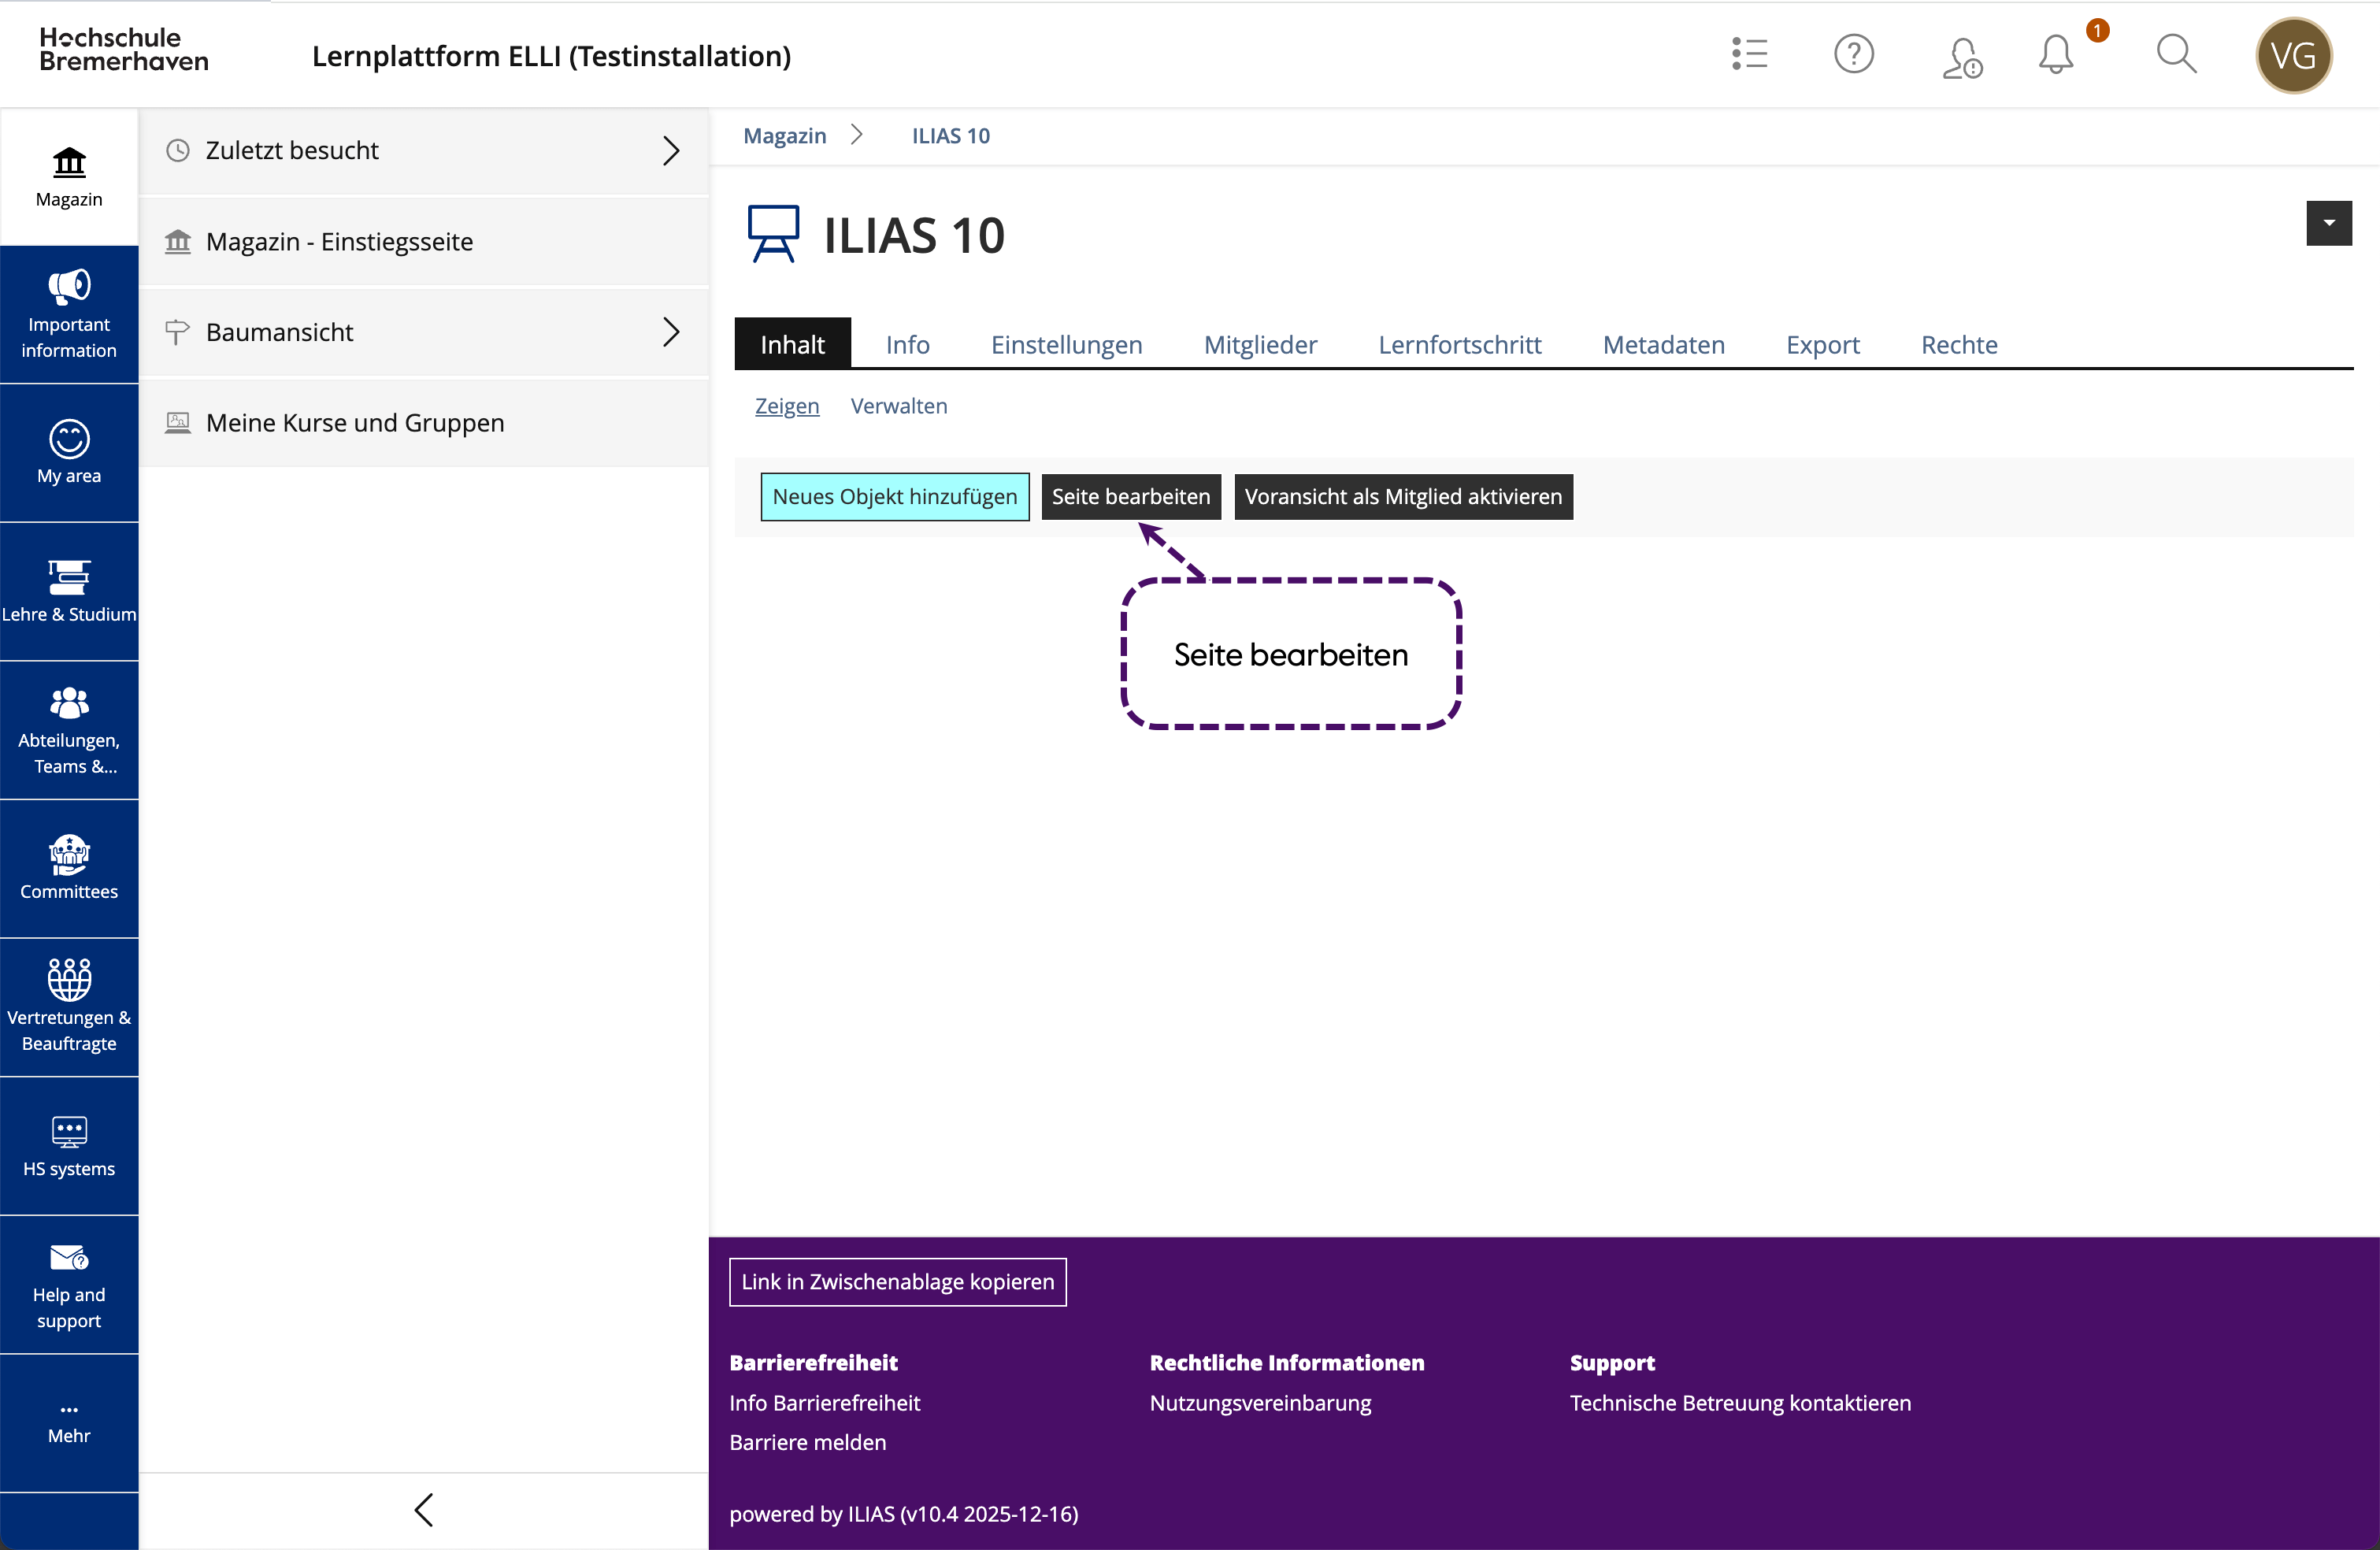The width and height of the screenshot is (2380, 1550).
Task: Open the help question mark icon
Action: 1853,55
